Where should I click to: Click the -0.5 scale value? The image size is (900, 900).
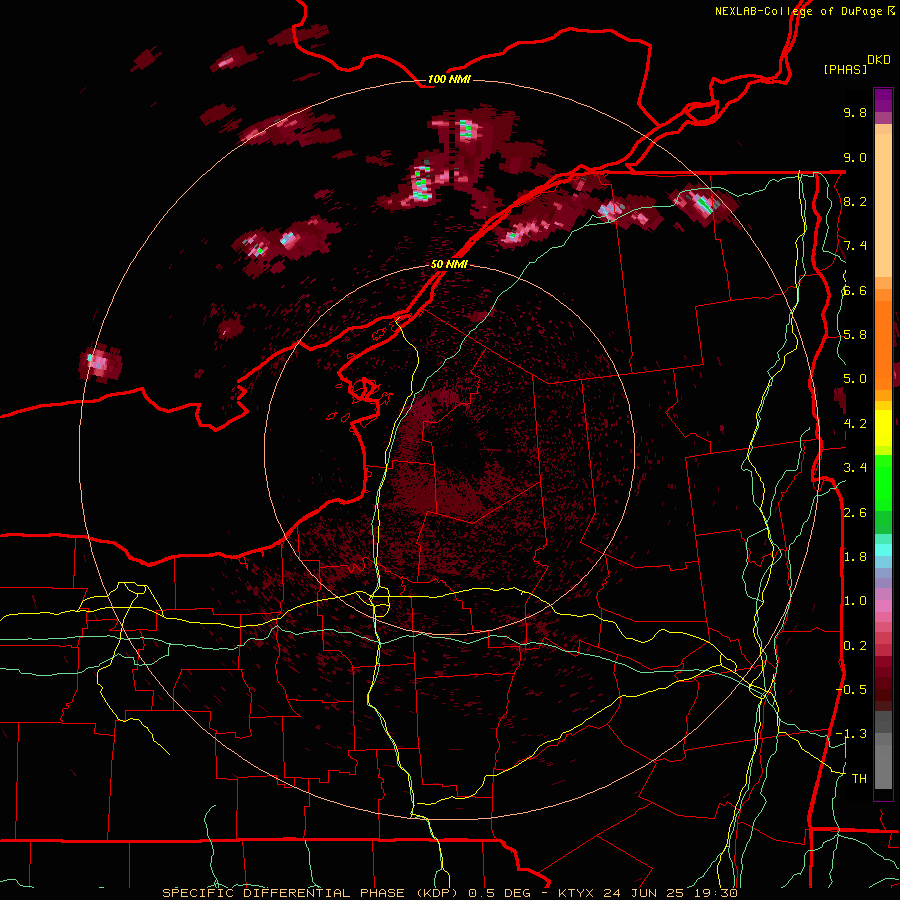(x=851, y=690)
